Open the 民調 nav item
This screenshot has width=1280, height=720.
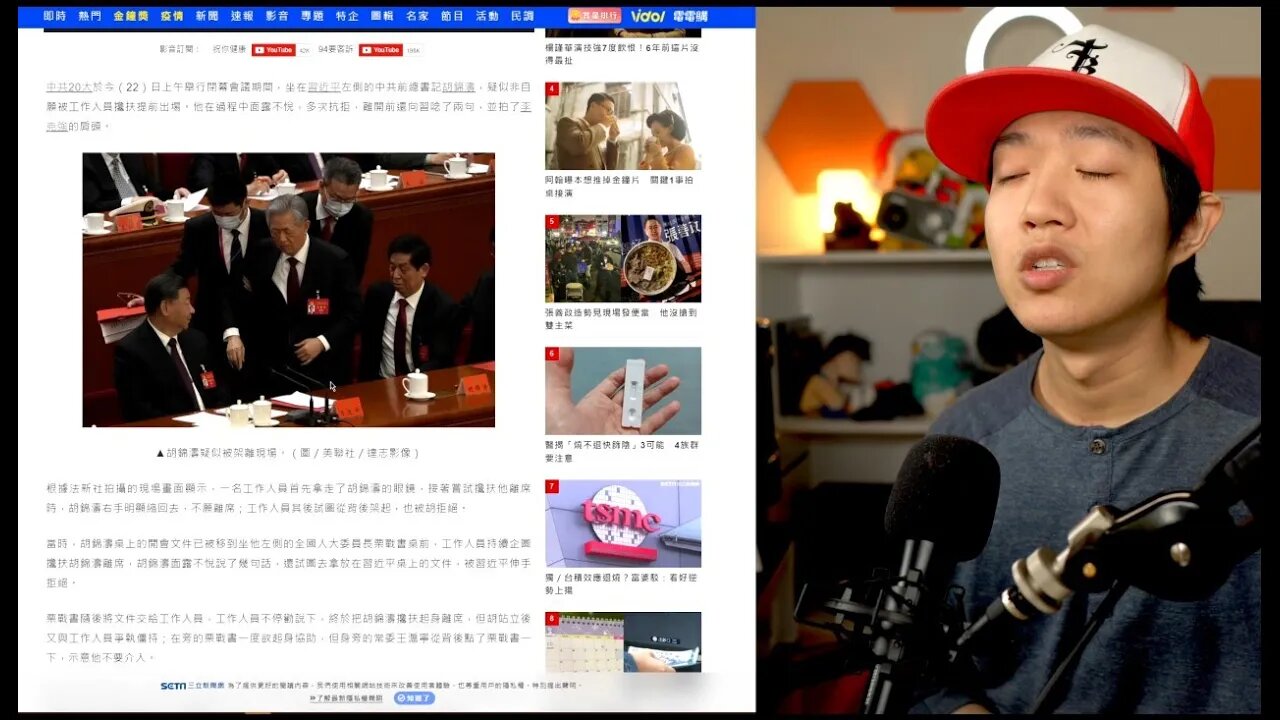coord(522,16)
